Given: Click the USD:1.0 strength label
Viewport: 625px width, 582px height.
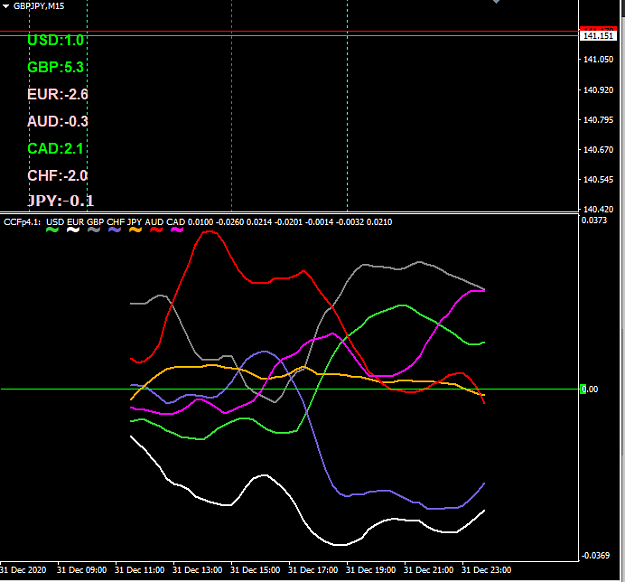Looking at the screenshot, I should click(55, 40).
